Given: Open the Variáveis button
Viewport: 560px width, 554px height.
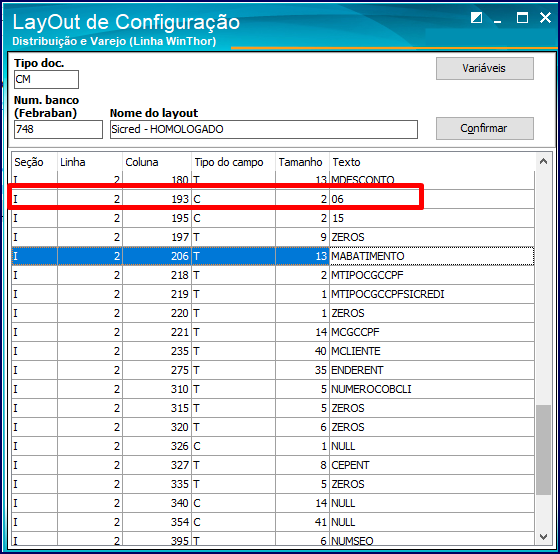Looking at the screenshot, I should [x=485, y=68].
